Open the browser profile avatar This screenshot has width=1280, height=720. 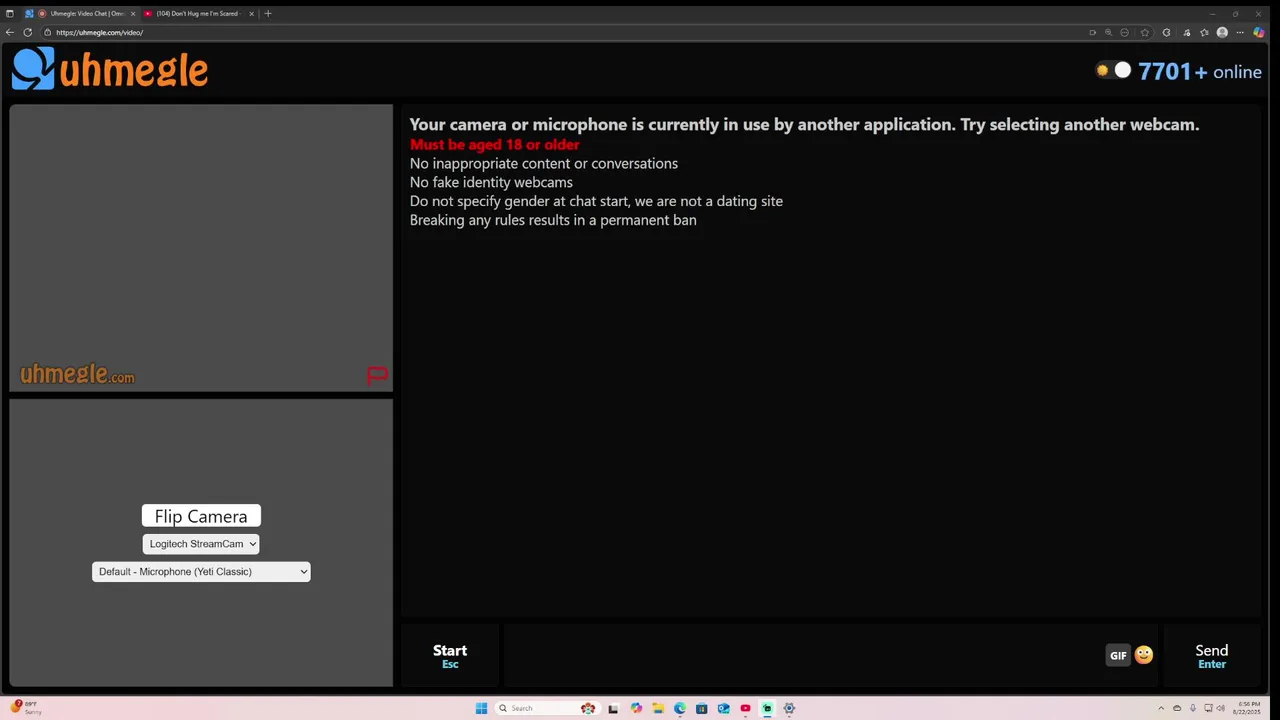click(x=1222, y=32)
